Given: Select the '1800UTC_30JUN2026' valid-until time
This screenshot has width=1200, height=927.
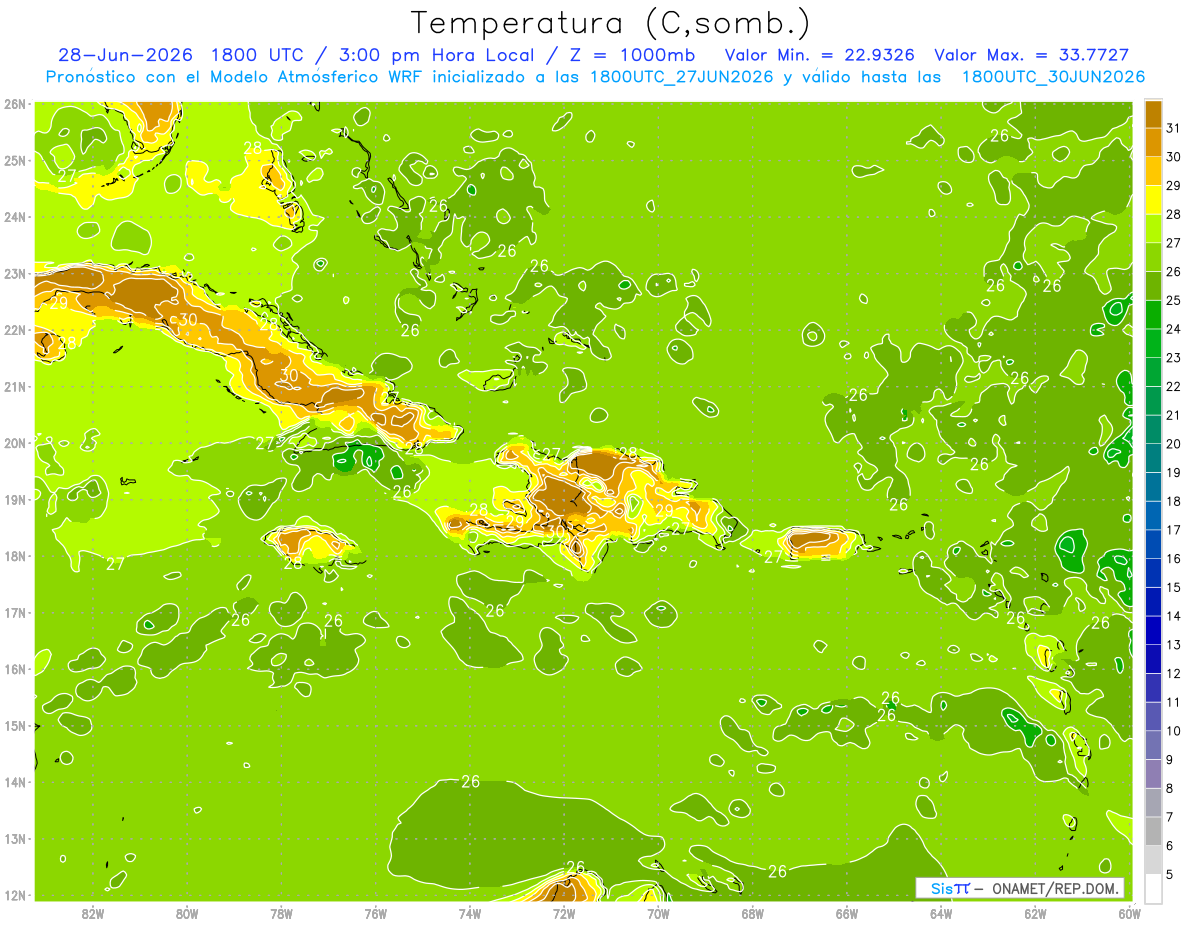Looking at the screenshot, I should coord(1053,76).
